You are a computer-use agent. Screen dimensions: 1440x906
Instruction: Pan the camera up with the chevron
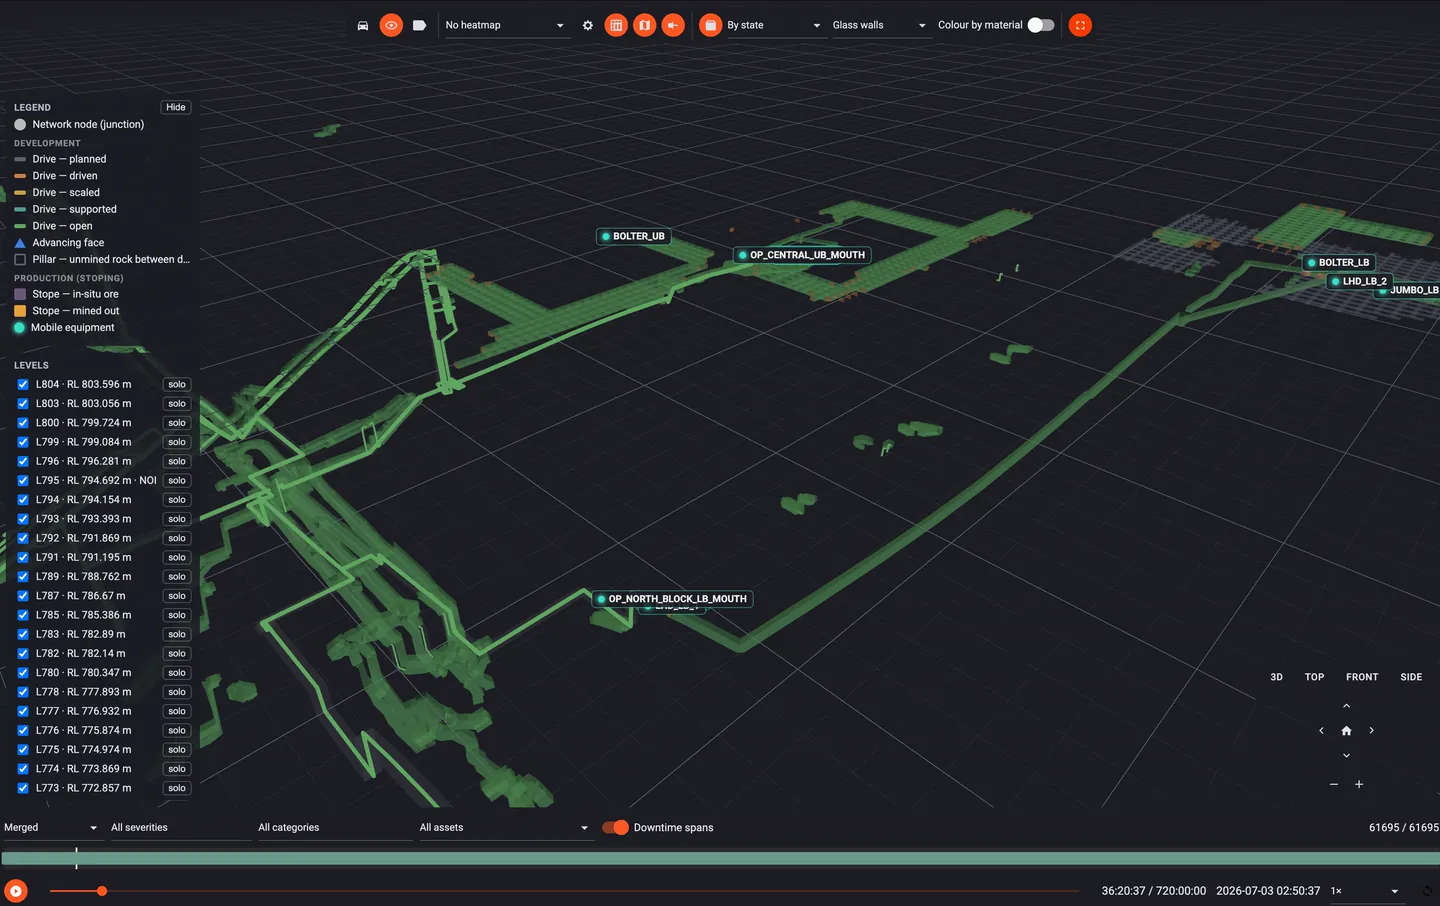[x=1346, y=706]
